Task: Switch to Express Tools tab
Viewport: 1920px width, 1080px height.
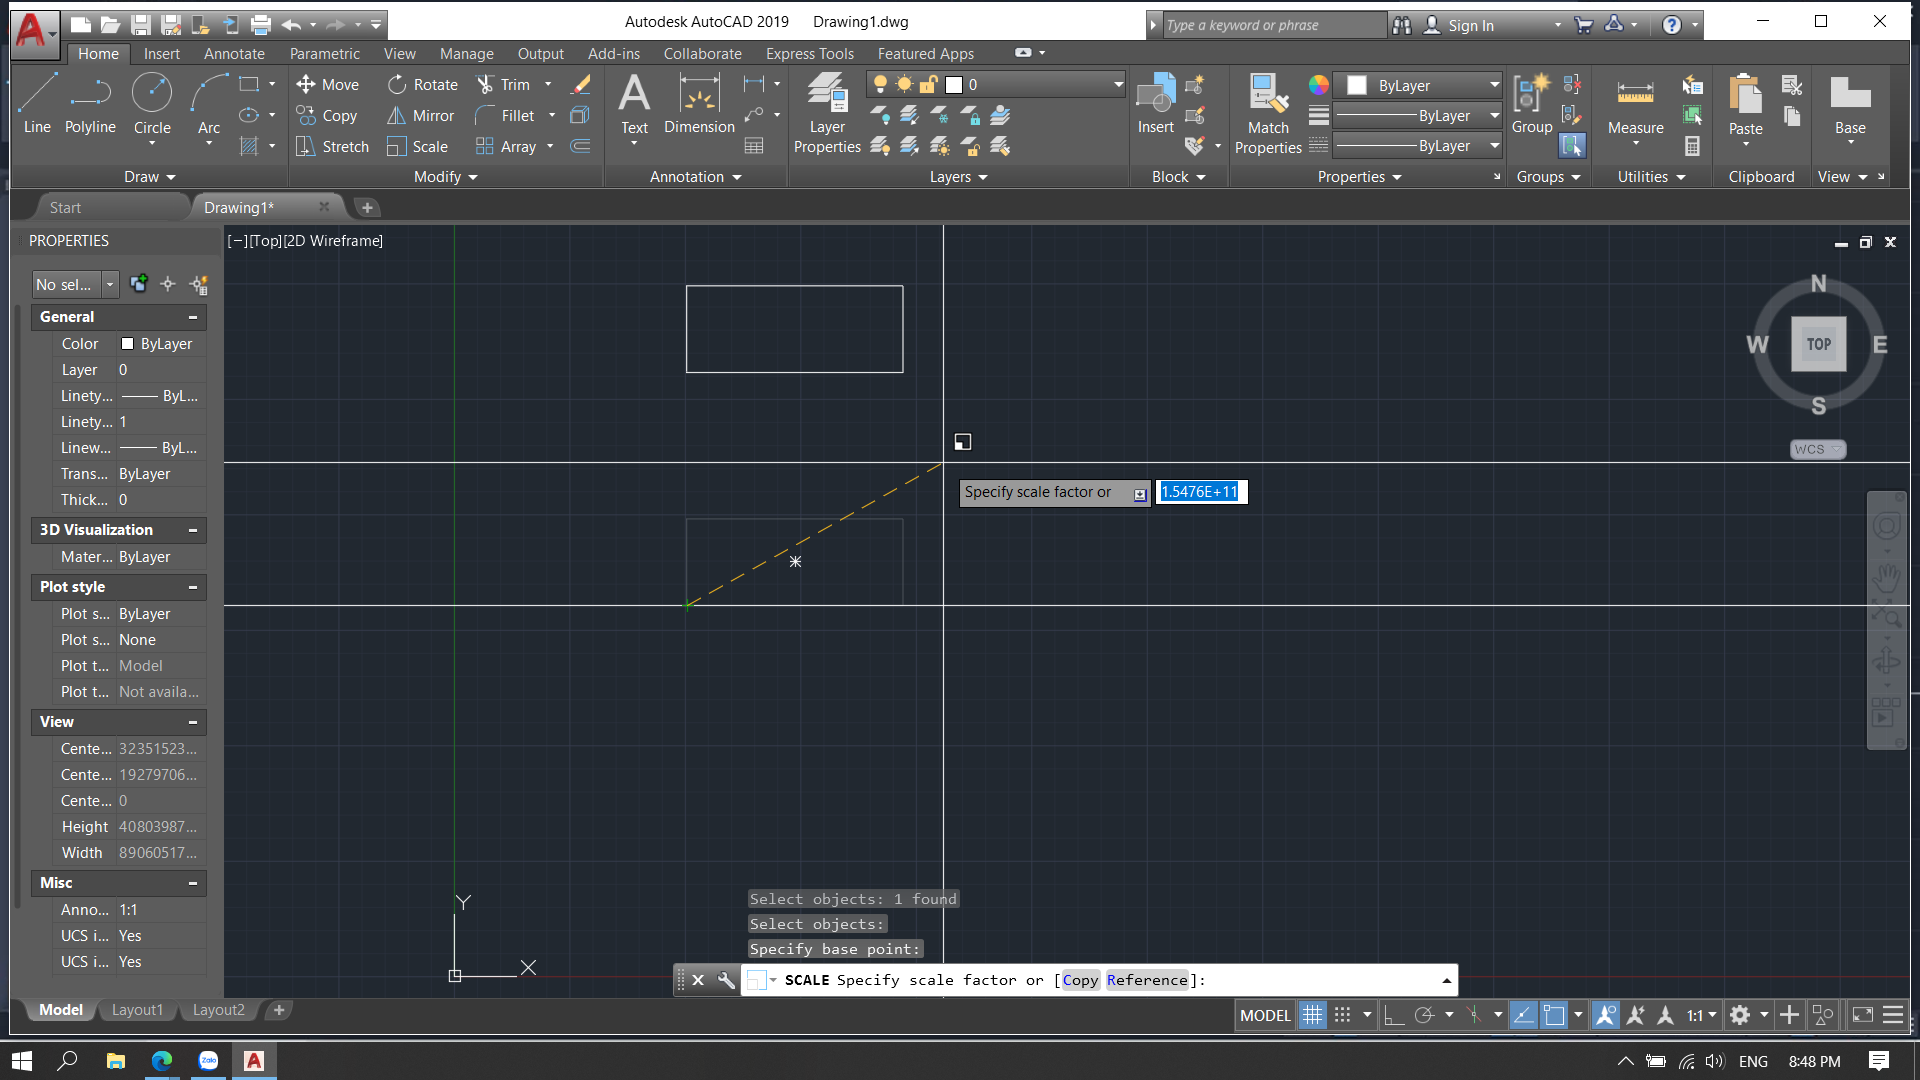Action: pos(809,54)
